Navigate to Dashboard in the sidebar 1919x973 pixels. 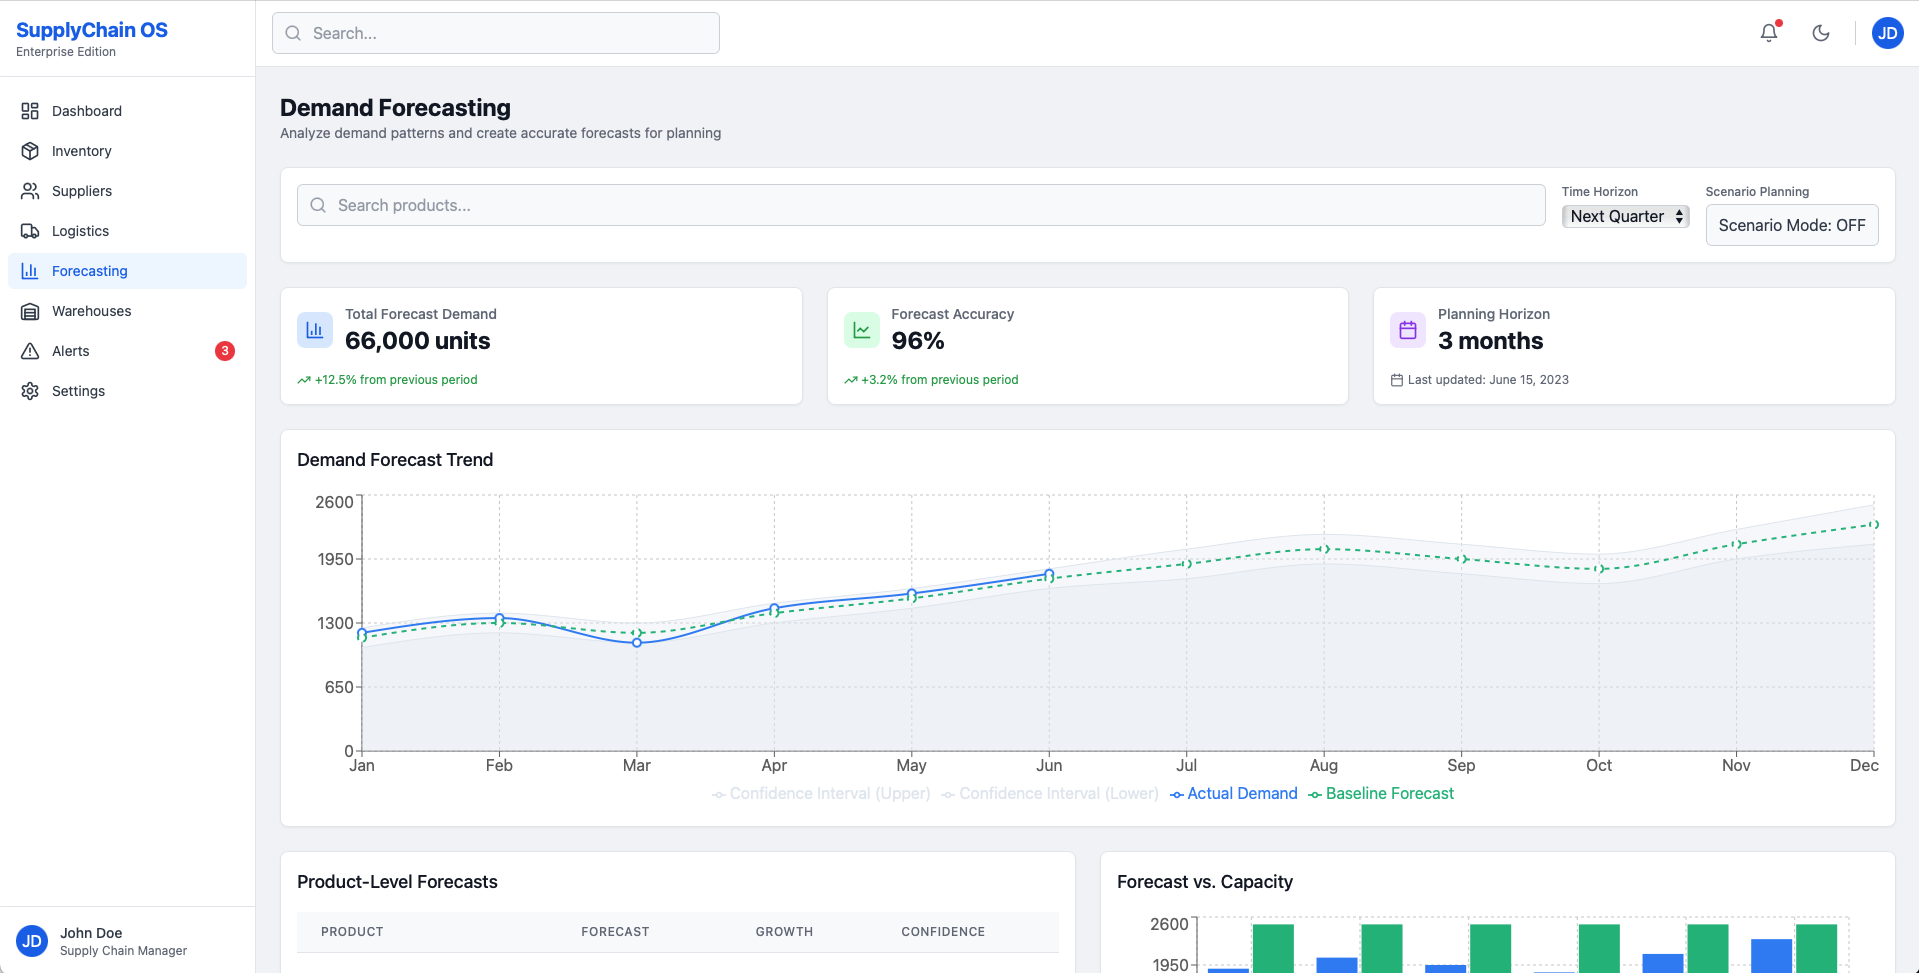click(87, 111)
